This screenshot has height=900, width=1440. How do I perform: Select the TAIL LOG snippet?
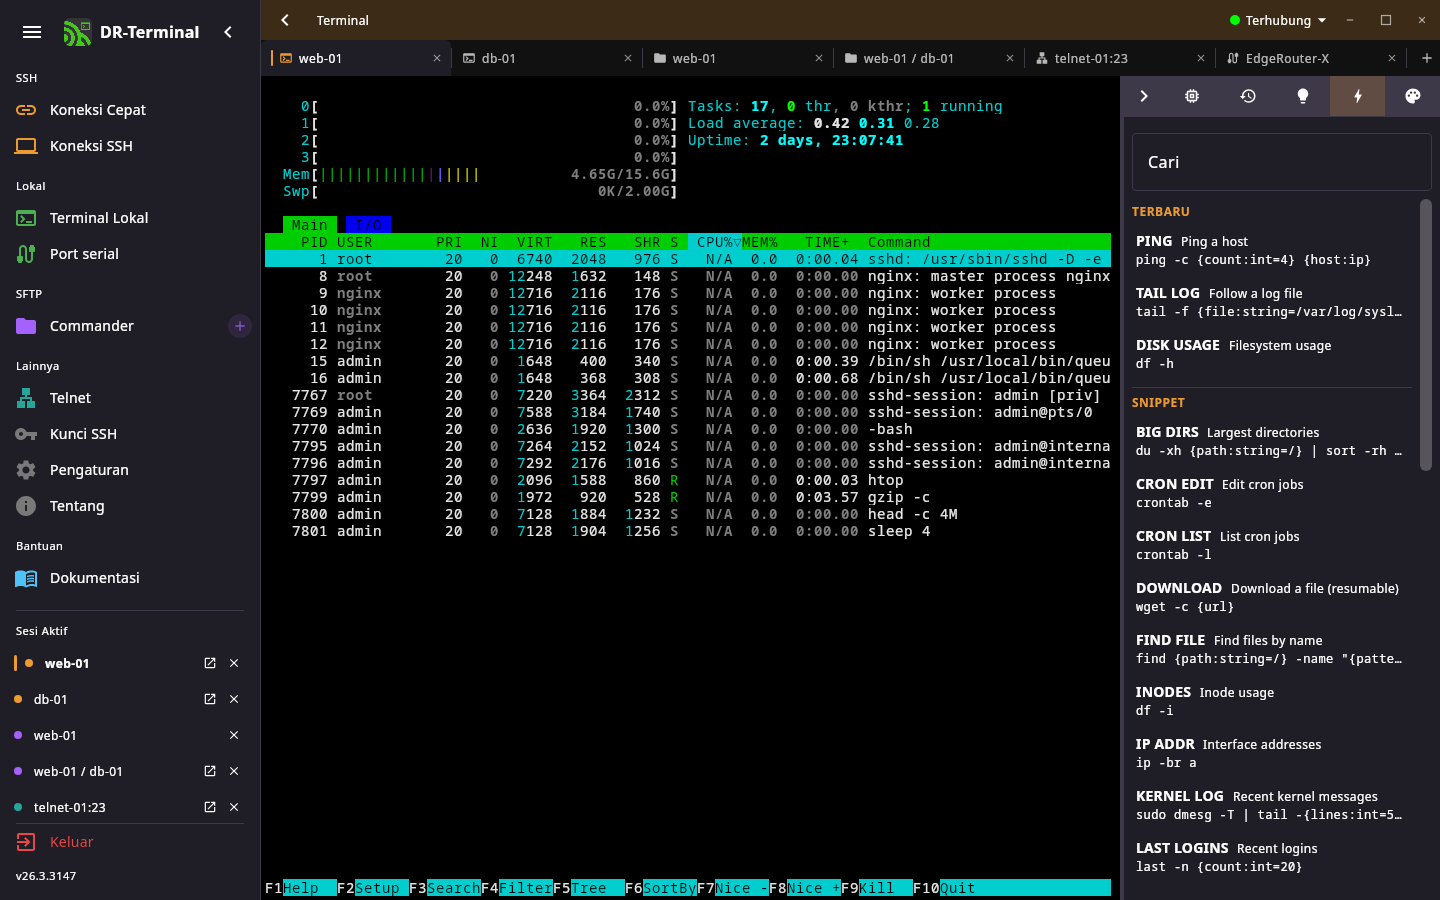click(1272, 302)
